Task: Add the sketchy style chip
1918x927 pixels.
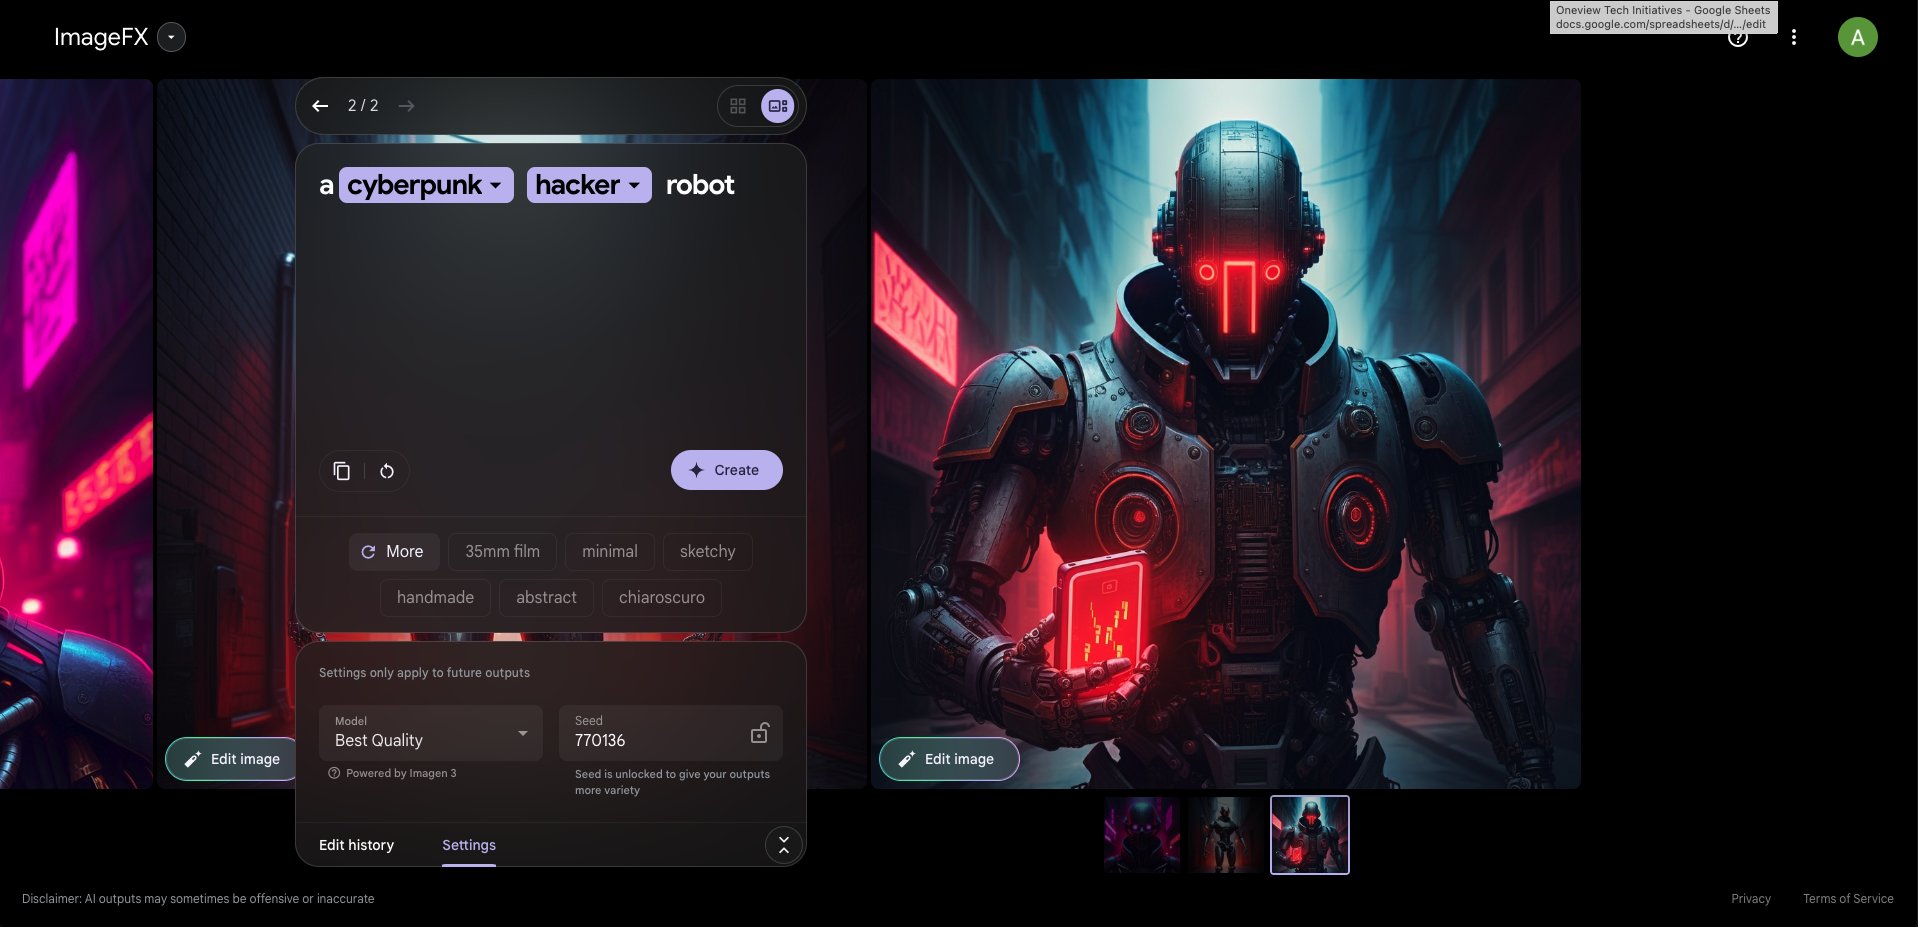Action: pyautogui.click(x=707, y=552)
